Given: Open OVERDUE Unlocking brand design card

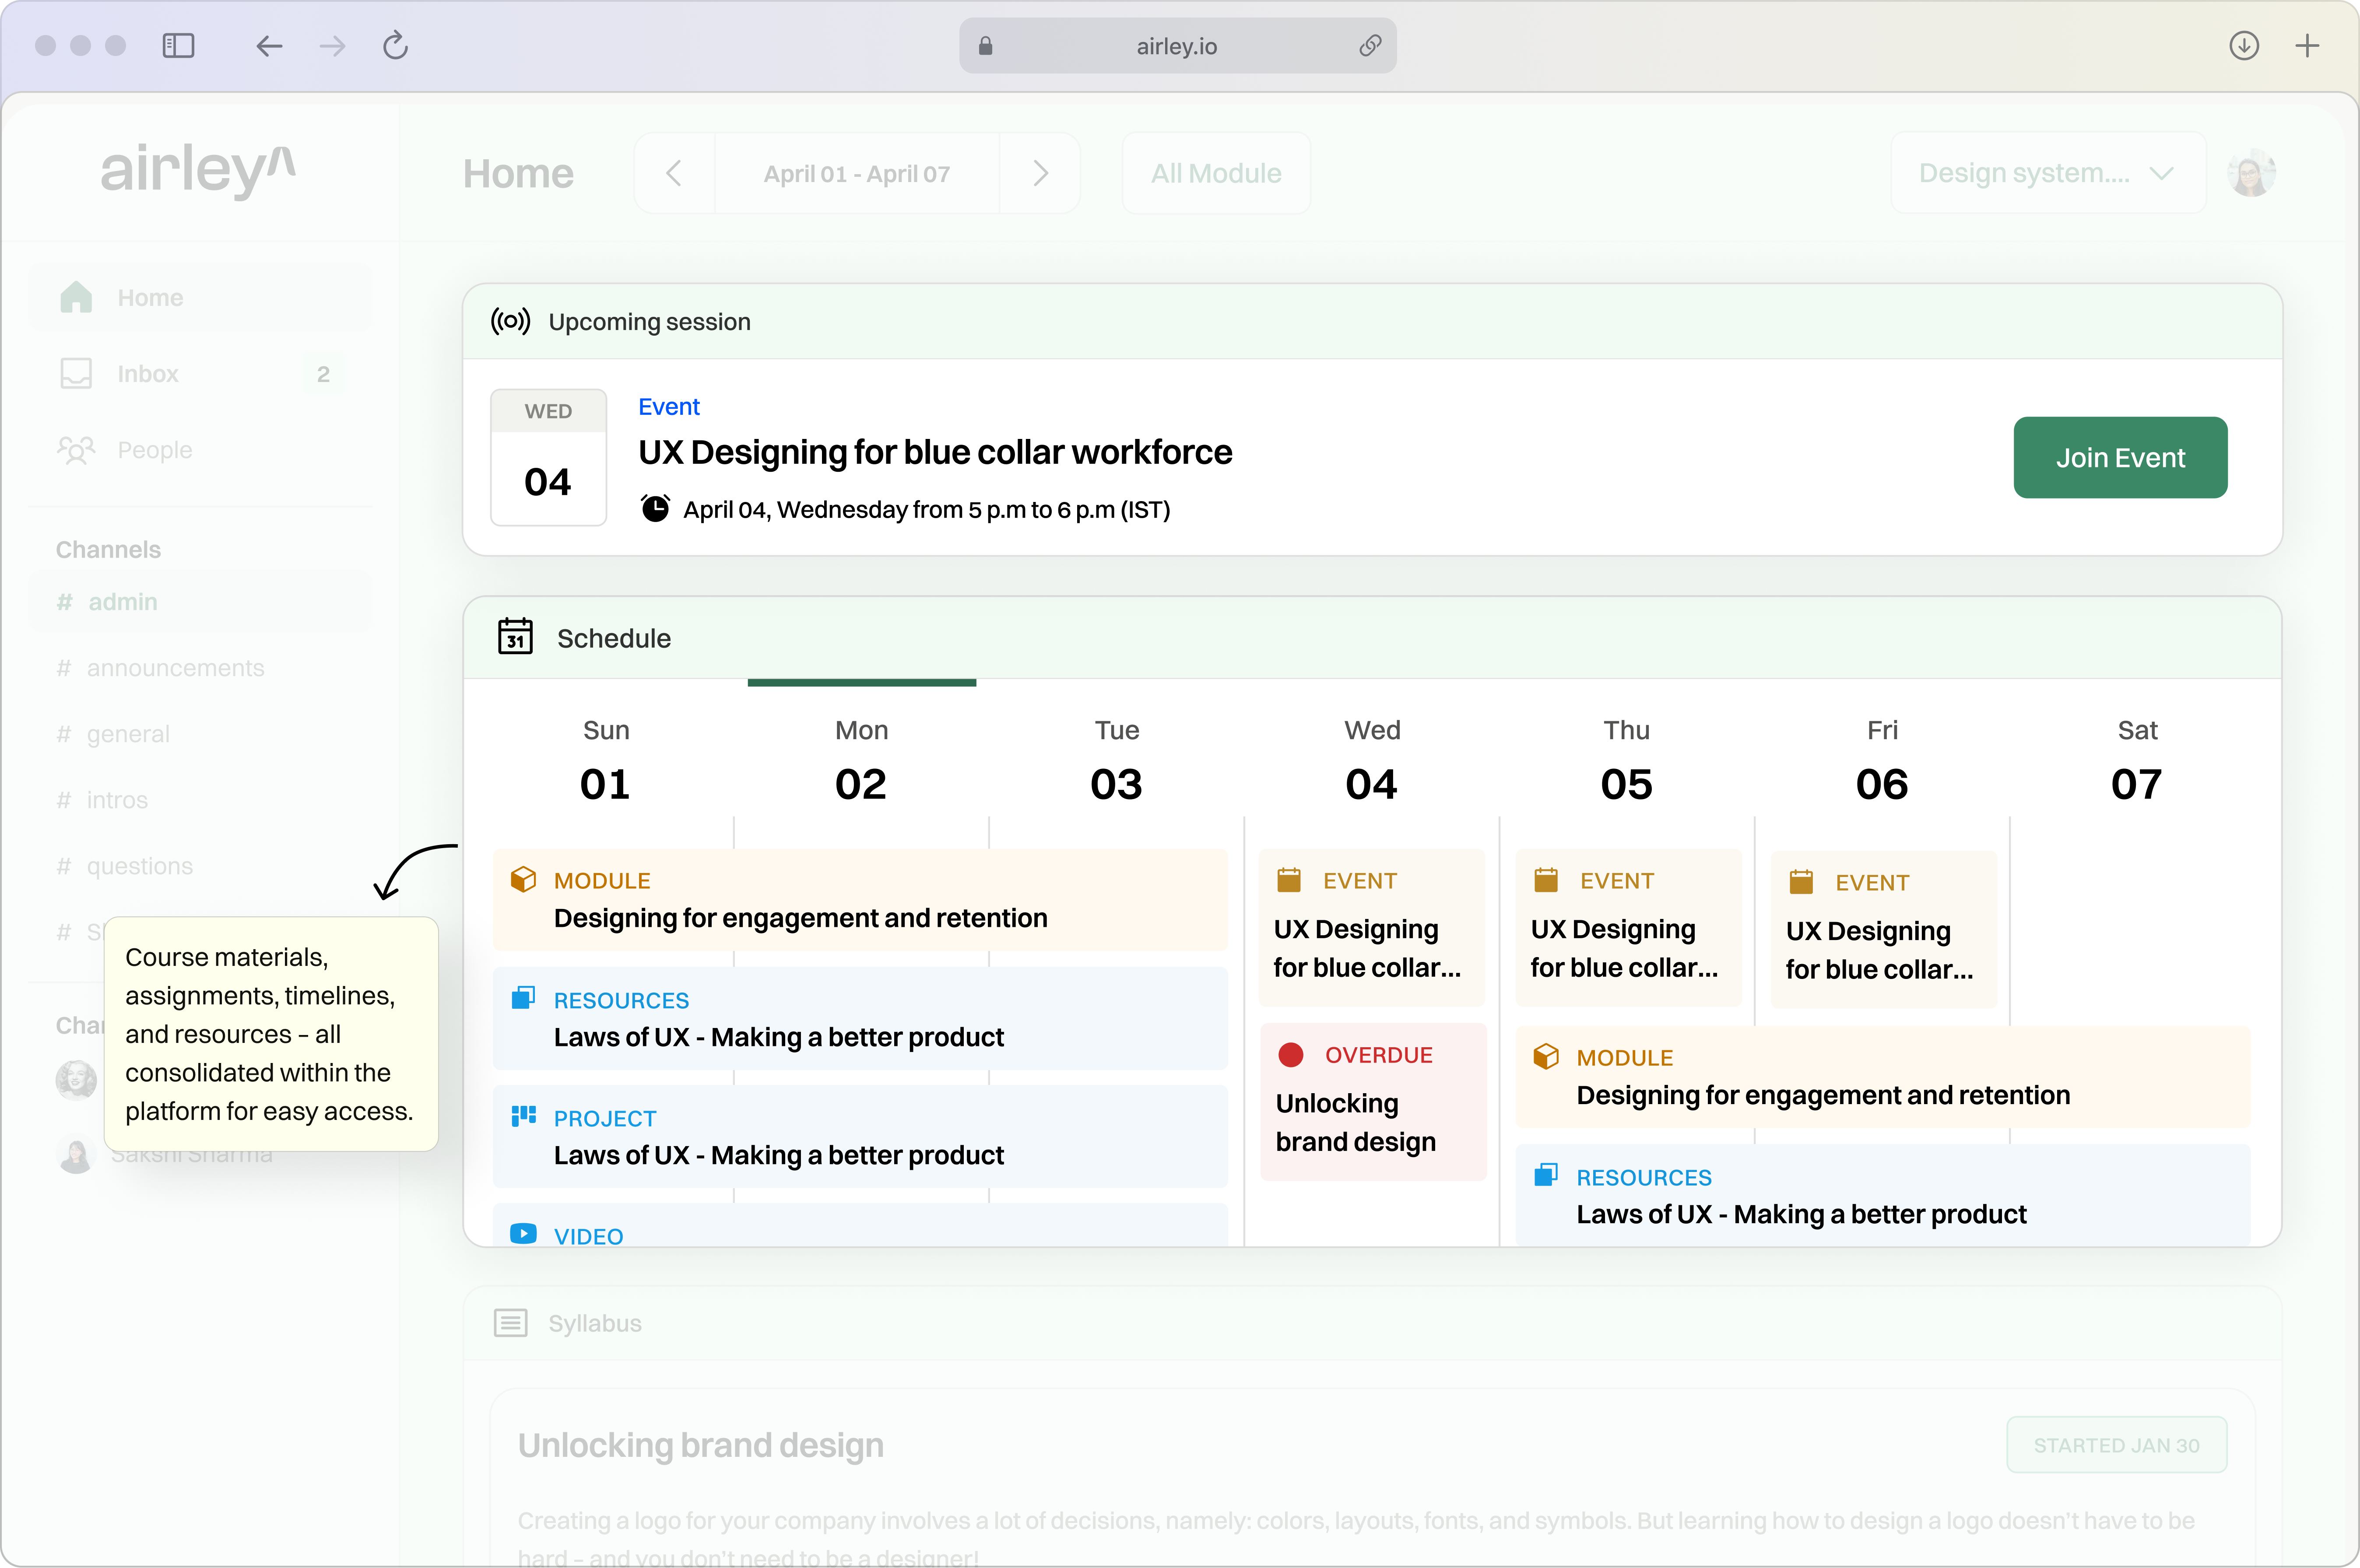Looking at the screenshot, I should tap(1373, 1102).
